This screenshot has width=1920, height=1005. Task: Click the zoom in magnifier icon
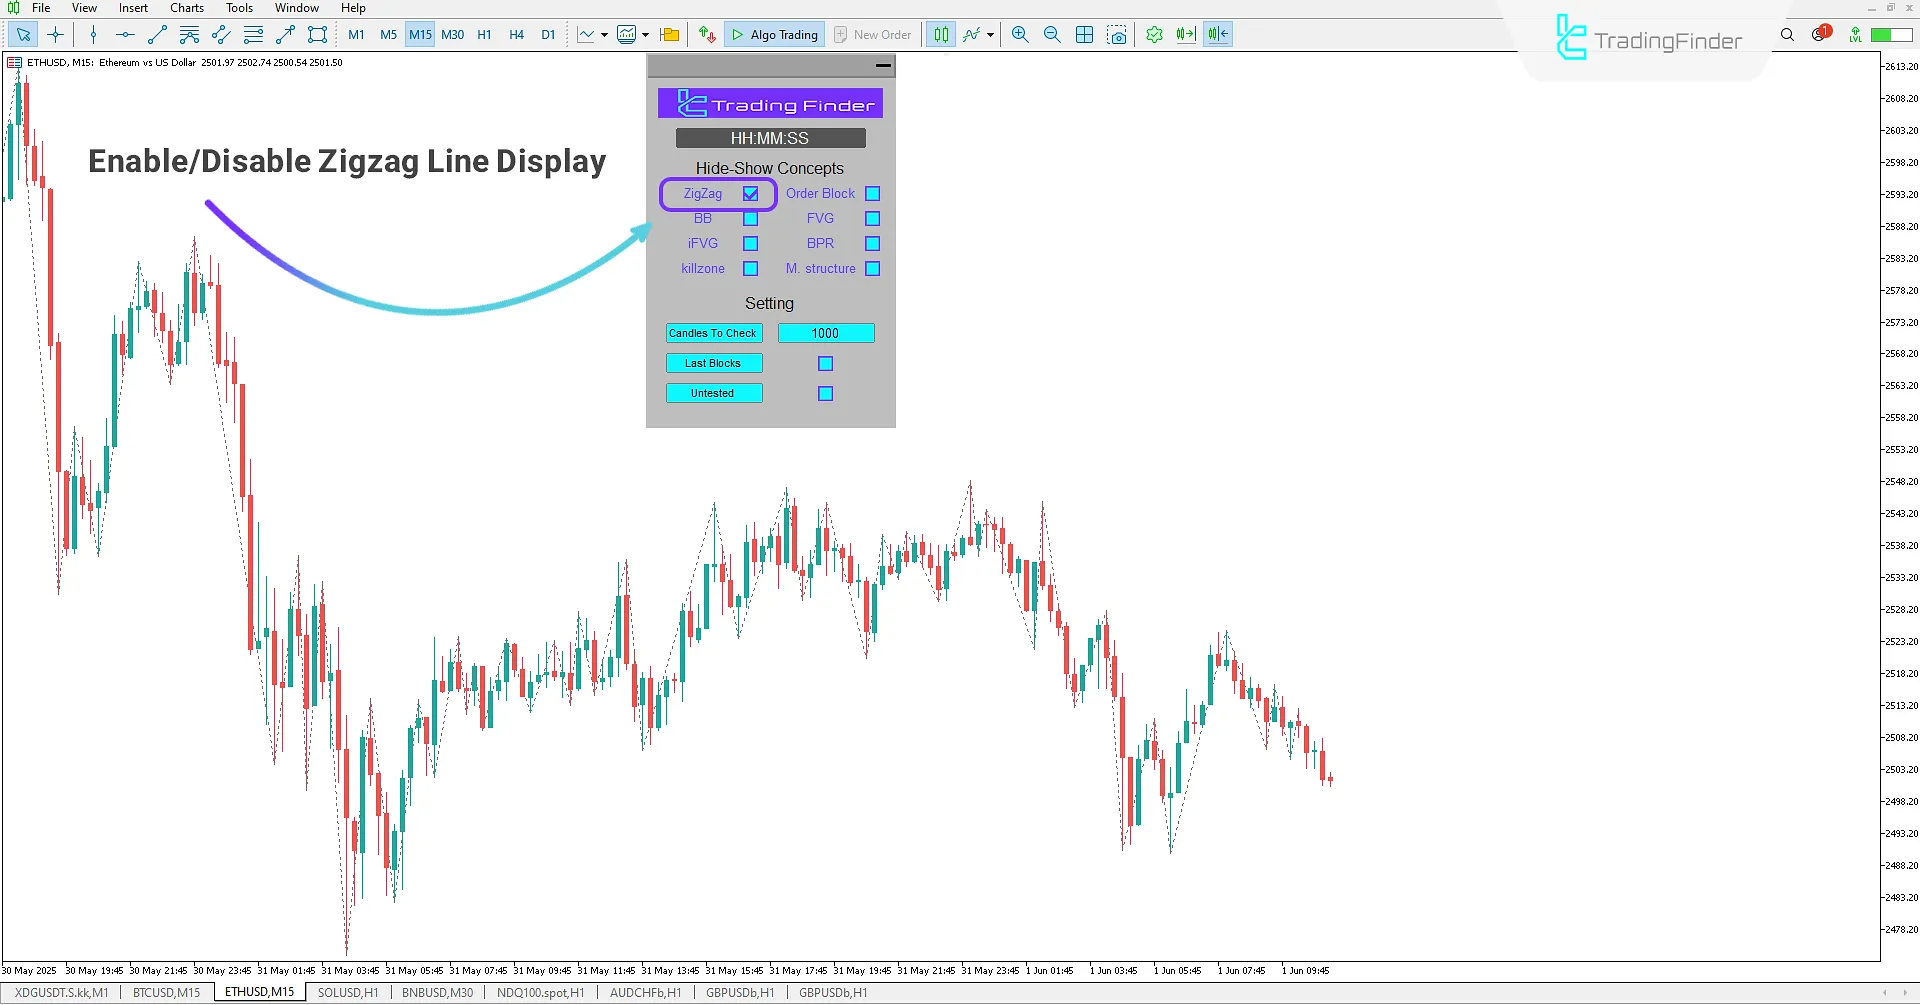point(1020,35)
